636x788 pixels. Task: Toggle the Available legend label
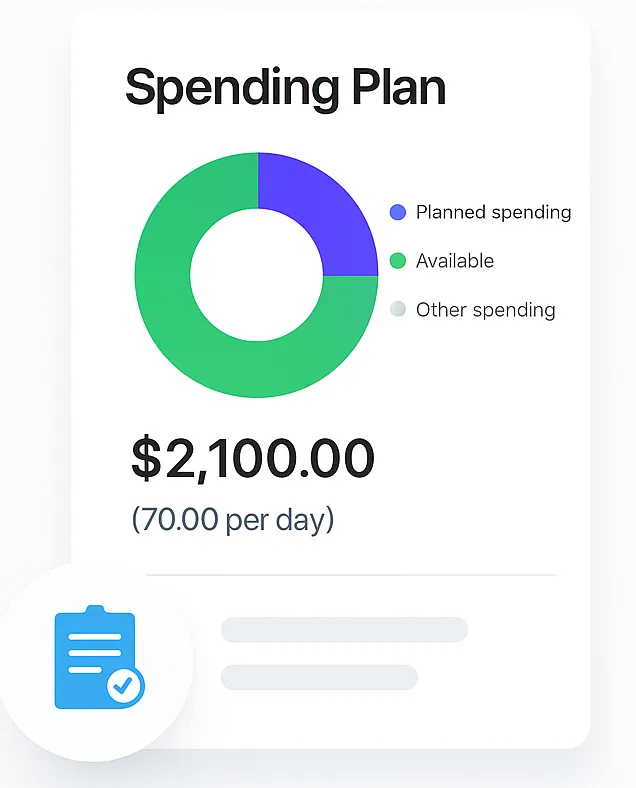(x=455, y=261)
